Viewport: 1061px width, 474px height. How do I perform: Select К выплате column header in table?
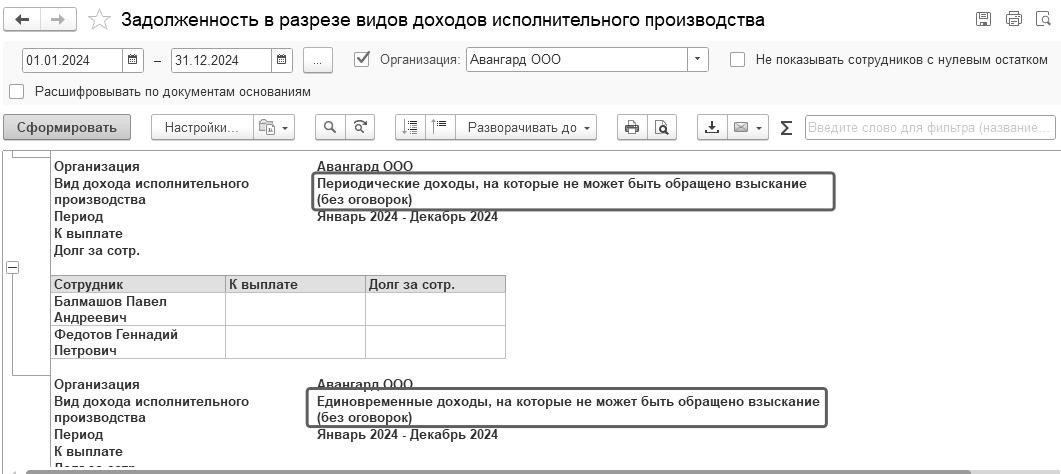click(x=295, y=284)
